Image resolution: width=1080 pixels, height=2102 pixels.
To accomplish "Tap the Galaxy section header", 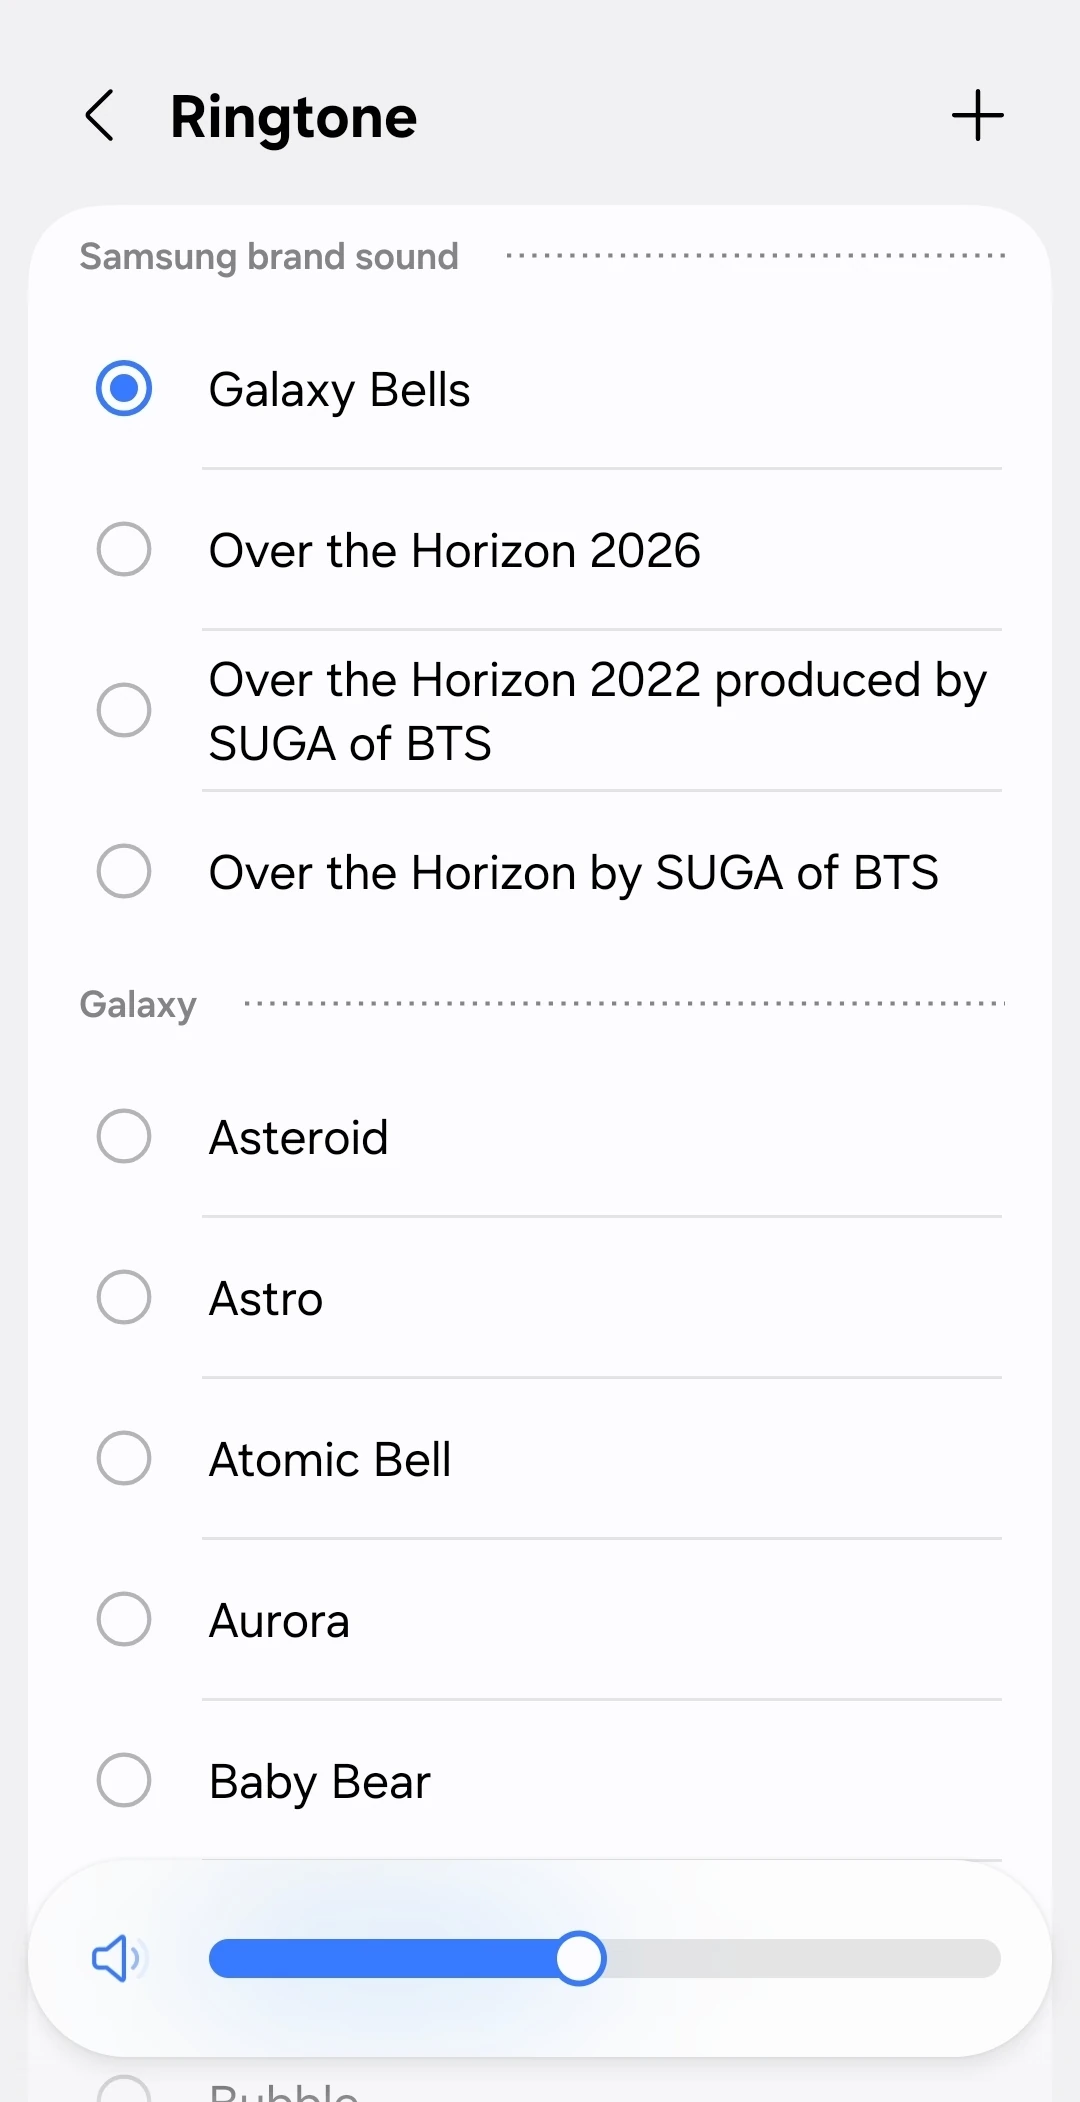I will (x=138, y=1005).
